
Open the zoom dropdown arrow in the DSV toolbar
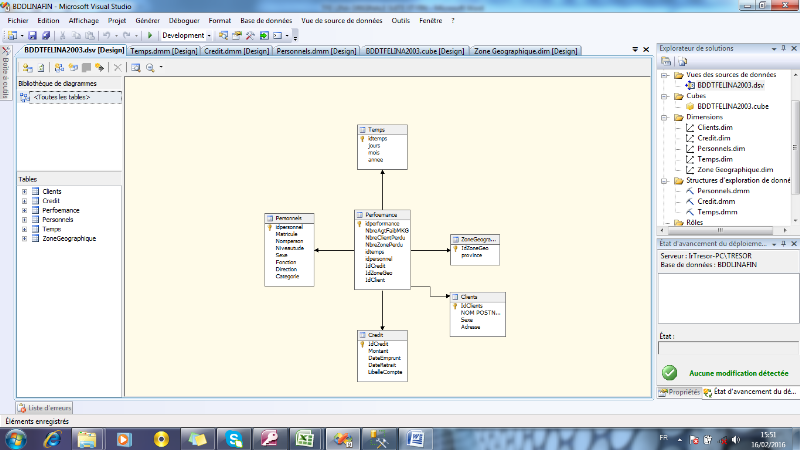coord(161,67)
